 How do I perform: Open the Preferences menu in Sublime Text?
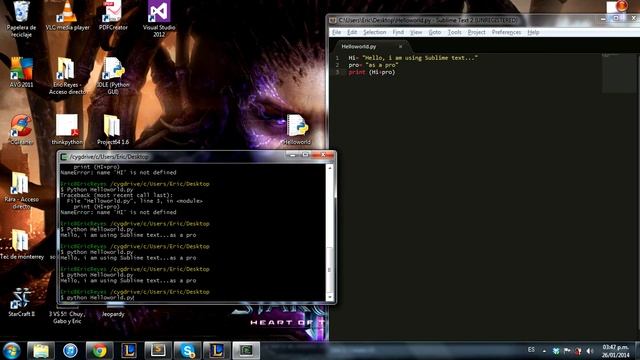pos(506,32)
